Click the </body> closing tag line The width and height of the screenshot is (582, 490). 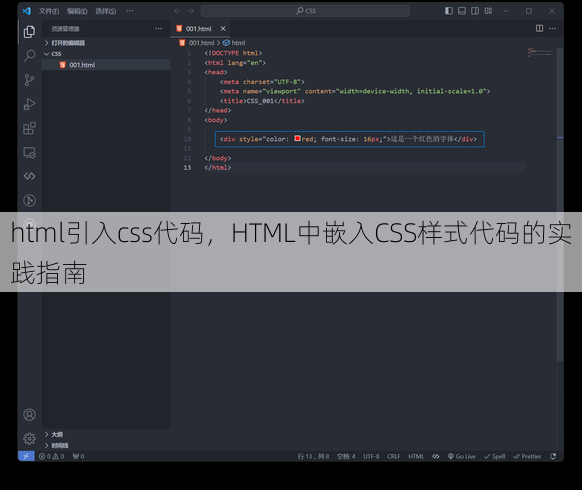tap(218, 158)
